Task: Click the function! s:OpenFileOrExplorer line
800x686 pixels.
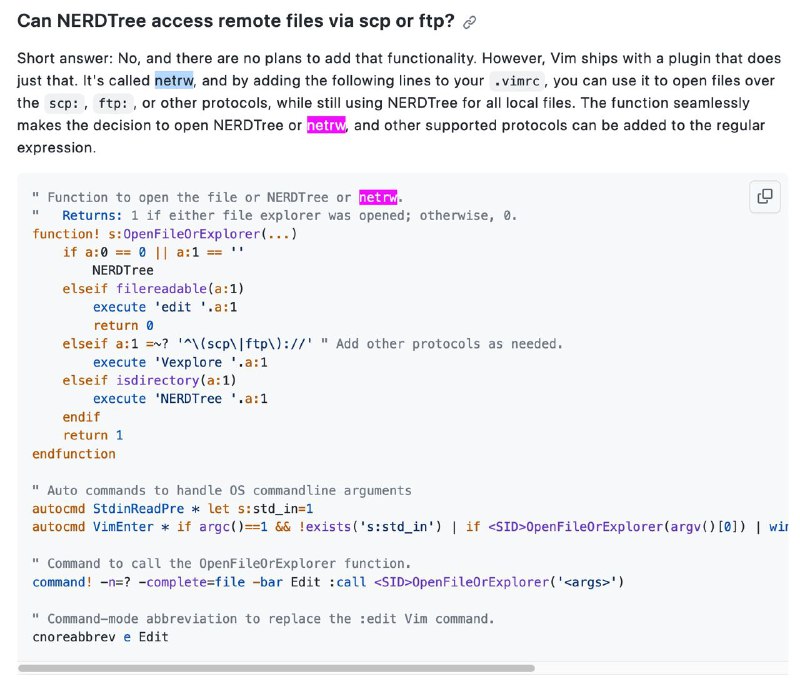Action: point(164,234)
